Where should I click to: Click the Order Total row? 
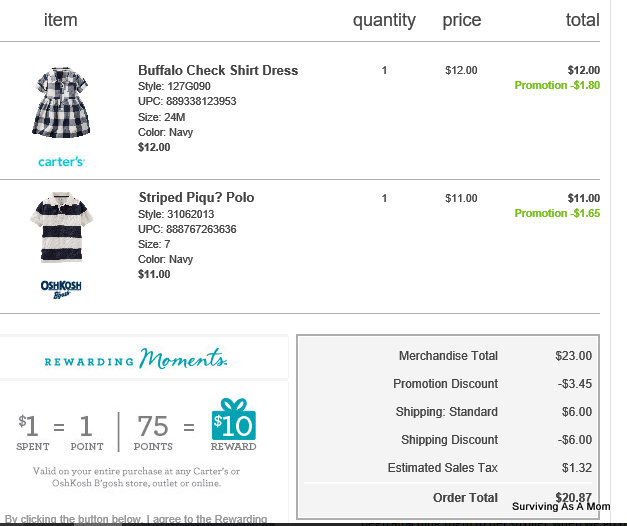(448, 498)
